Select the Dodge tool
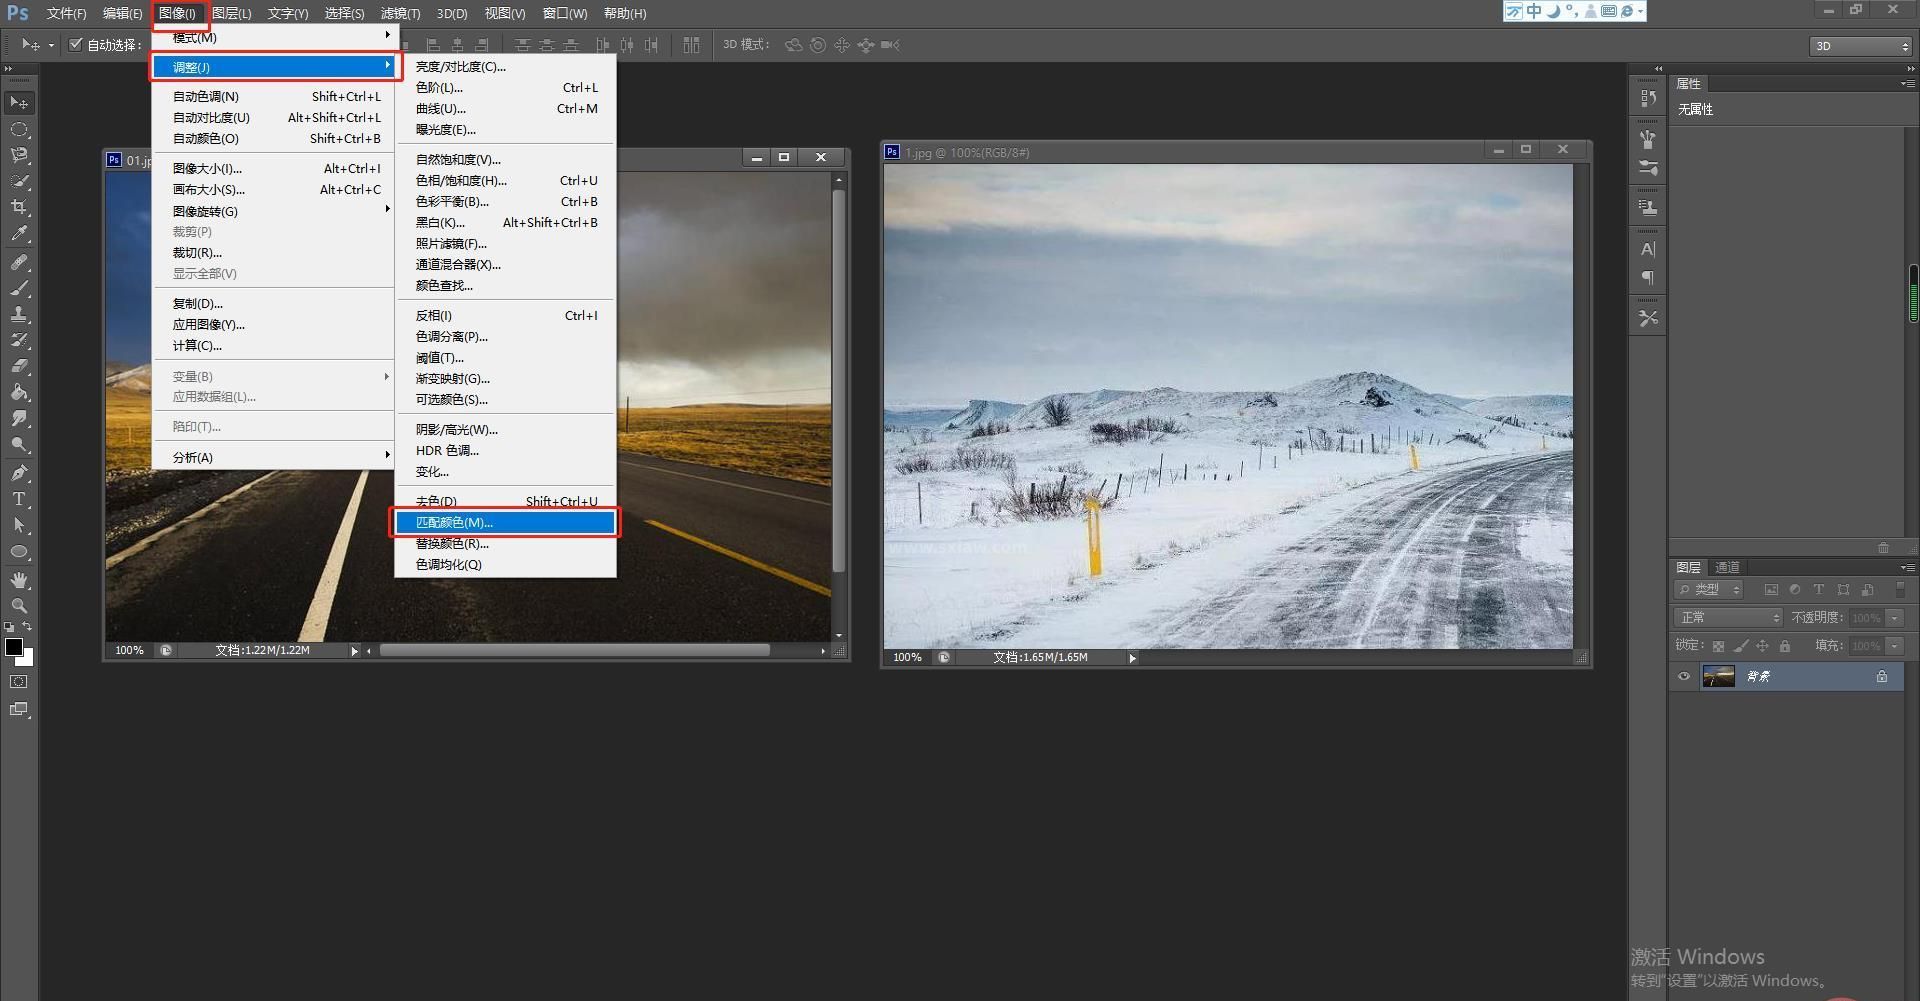 19,444
